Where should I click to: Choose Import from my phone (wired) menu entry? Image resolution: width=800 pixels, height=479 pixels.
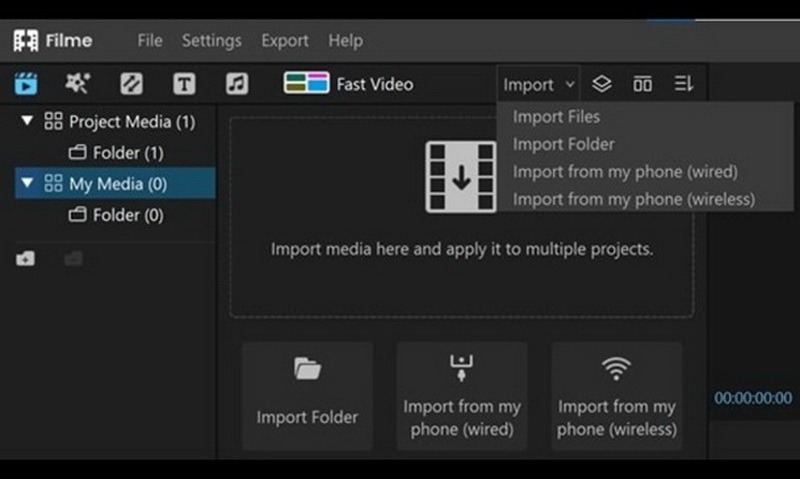(625, 172)
